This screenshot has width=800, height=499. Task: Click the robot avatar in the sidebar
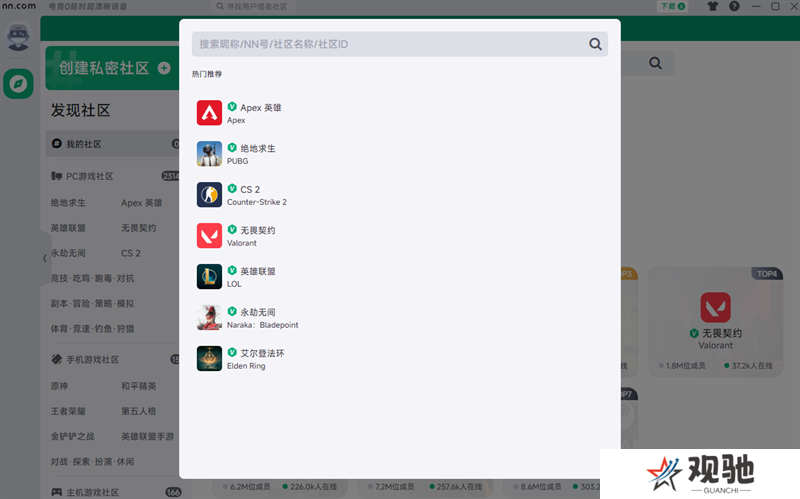(x=18, y=36)
